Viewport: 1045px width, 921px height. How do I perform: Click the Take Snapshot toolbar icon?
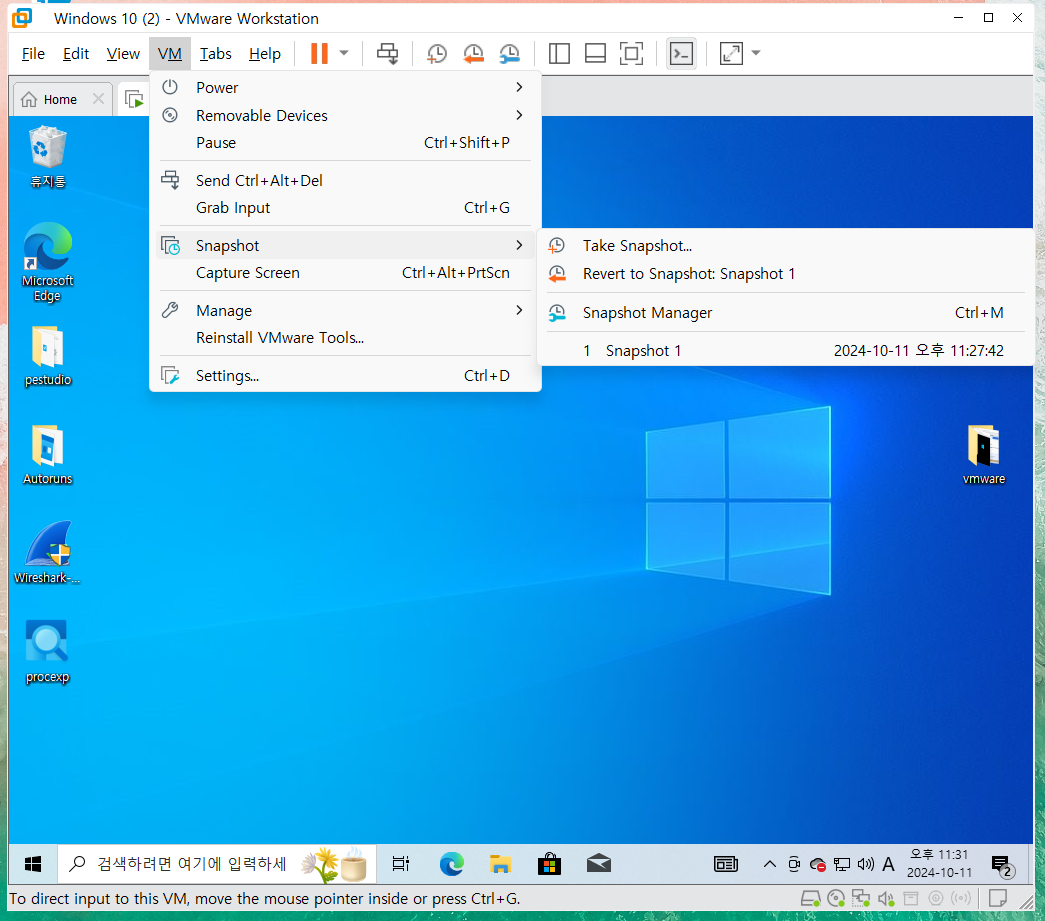437,53
